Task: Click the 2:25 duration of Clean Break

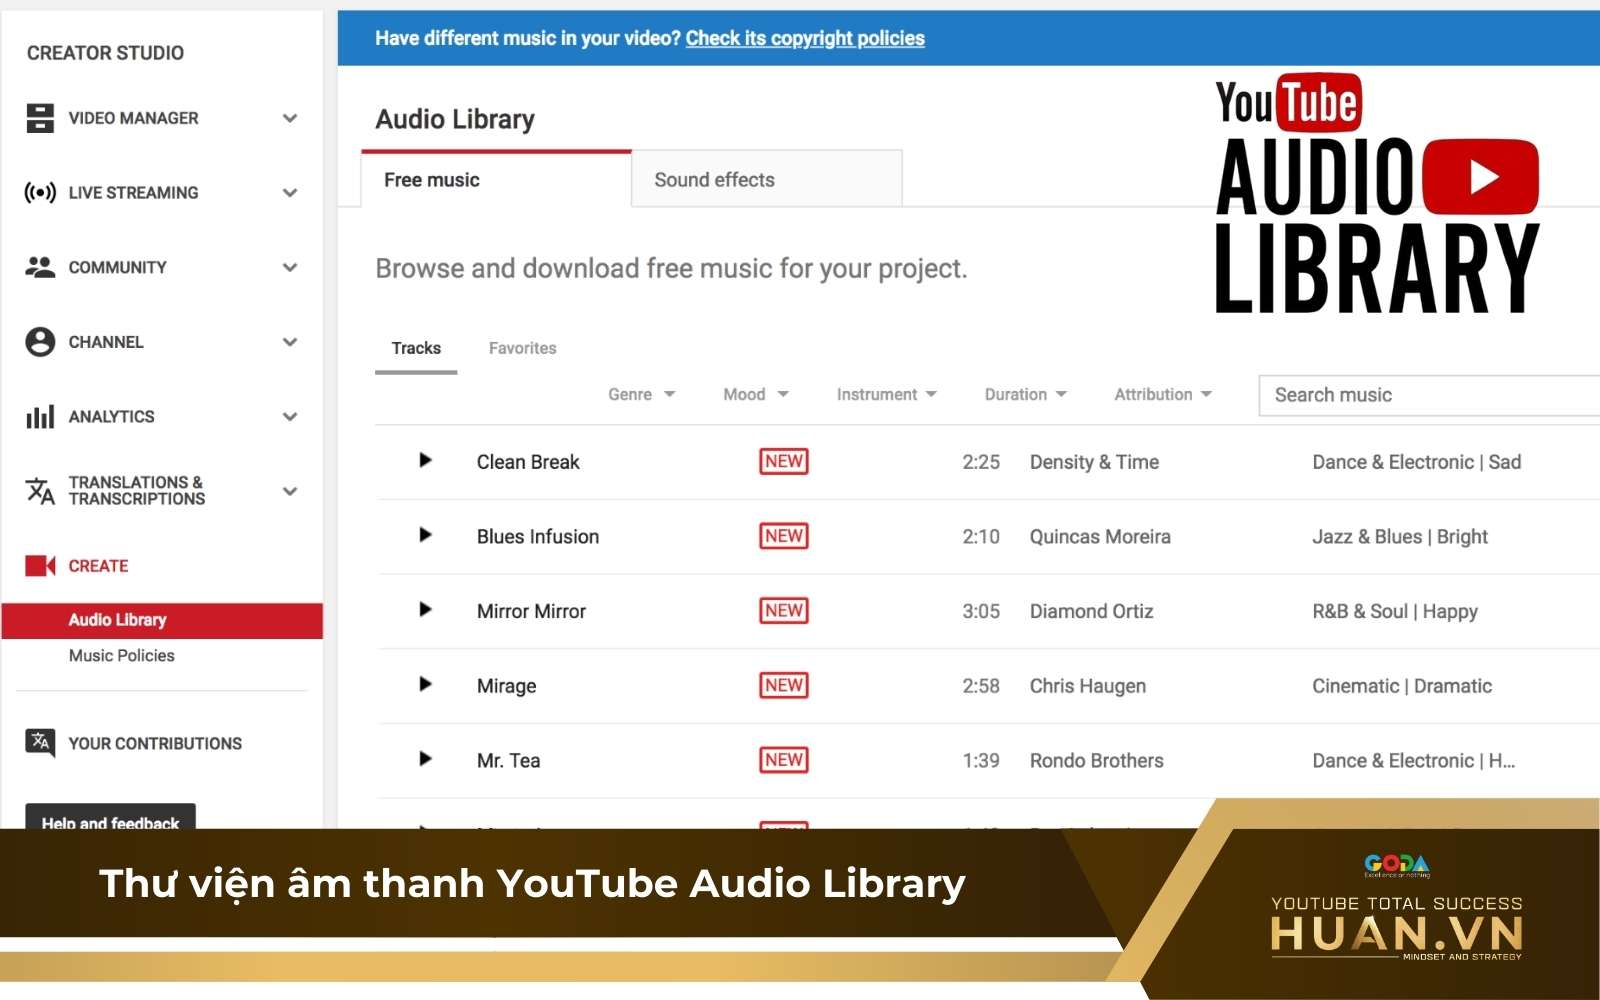Action: (x=981, y=462)
